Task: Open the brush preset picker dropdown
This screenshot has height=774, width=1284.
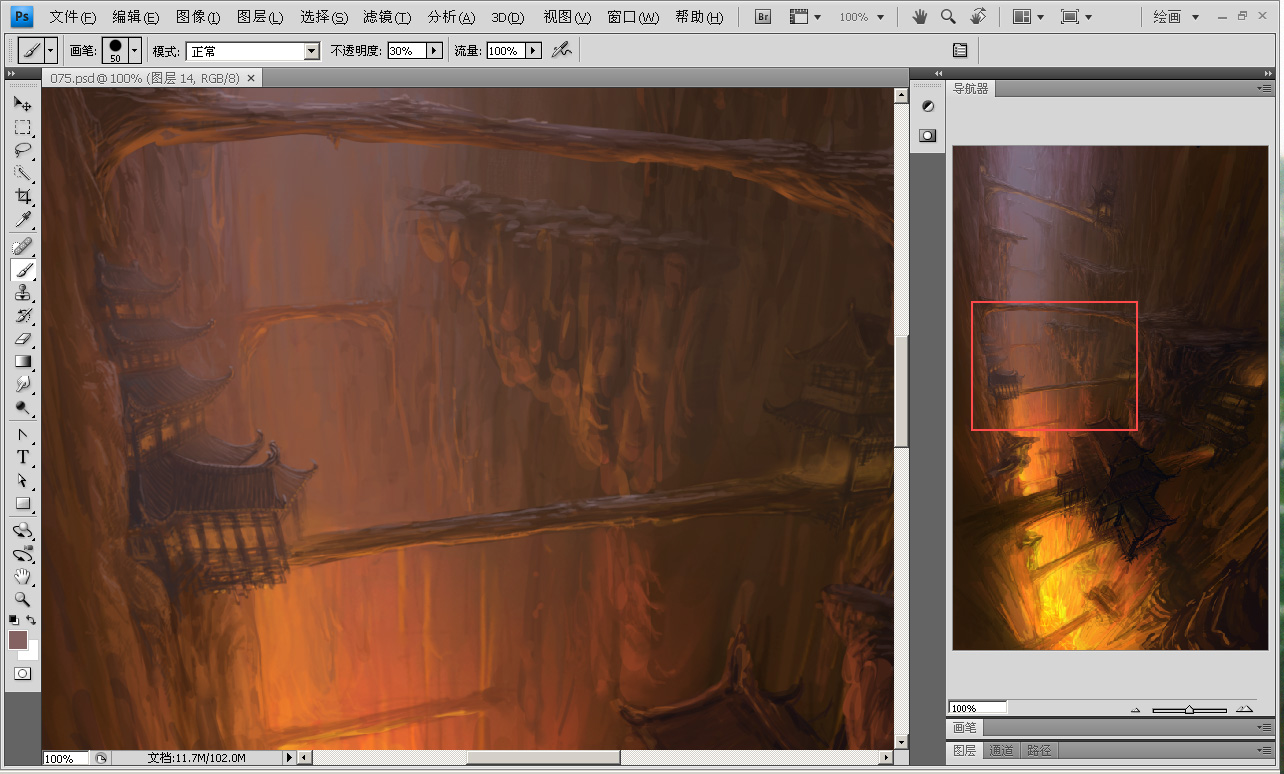Action: point(134,50)
